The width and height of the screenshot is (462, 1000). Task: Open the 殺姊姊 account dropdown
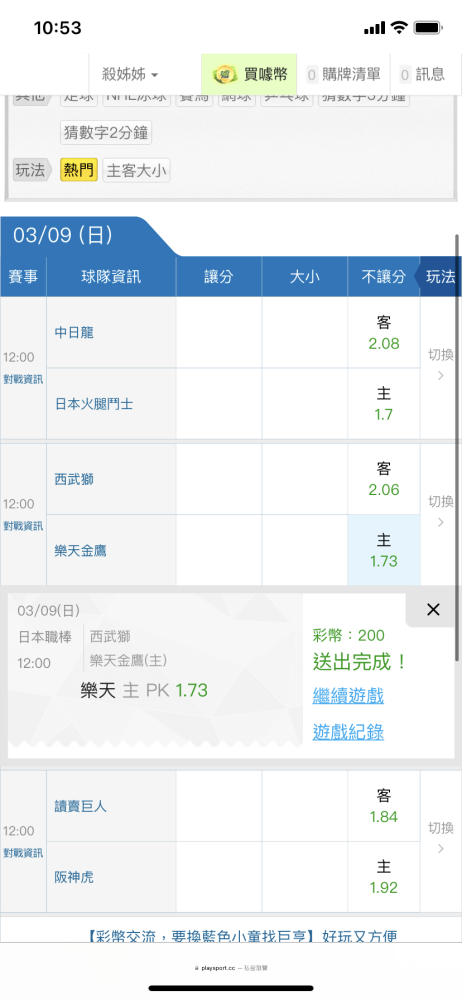[130, 74]
